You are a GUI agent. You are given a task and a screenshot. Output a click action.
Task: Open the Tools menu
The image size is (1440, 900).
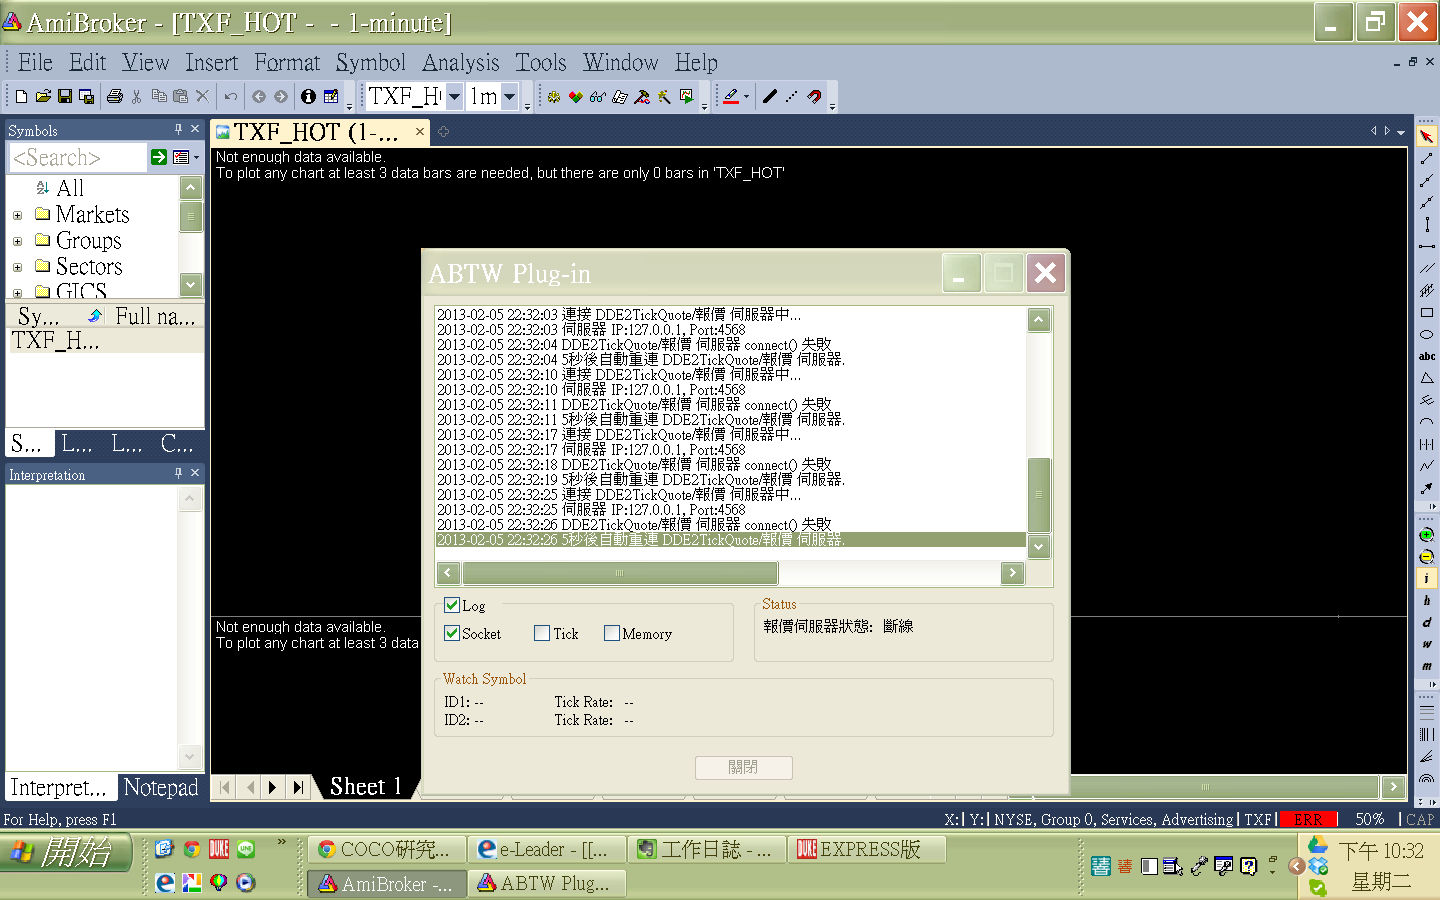tap(540, 62)
